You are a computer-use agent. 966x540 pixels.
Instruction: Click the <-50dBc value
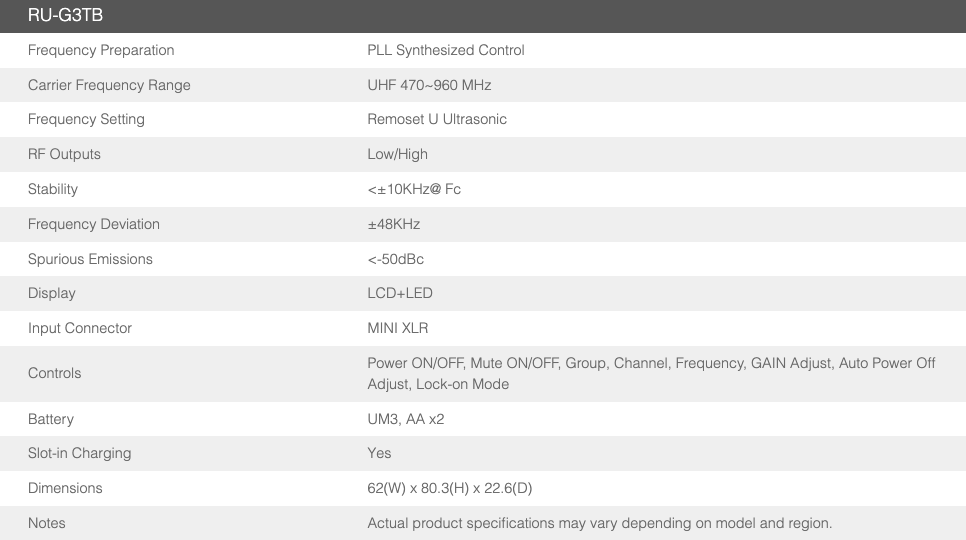(396, 259)
